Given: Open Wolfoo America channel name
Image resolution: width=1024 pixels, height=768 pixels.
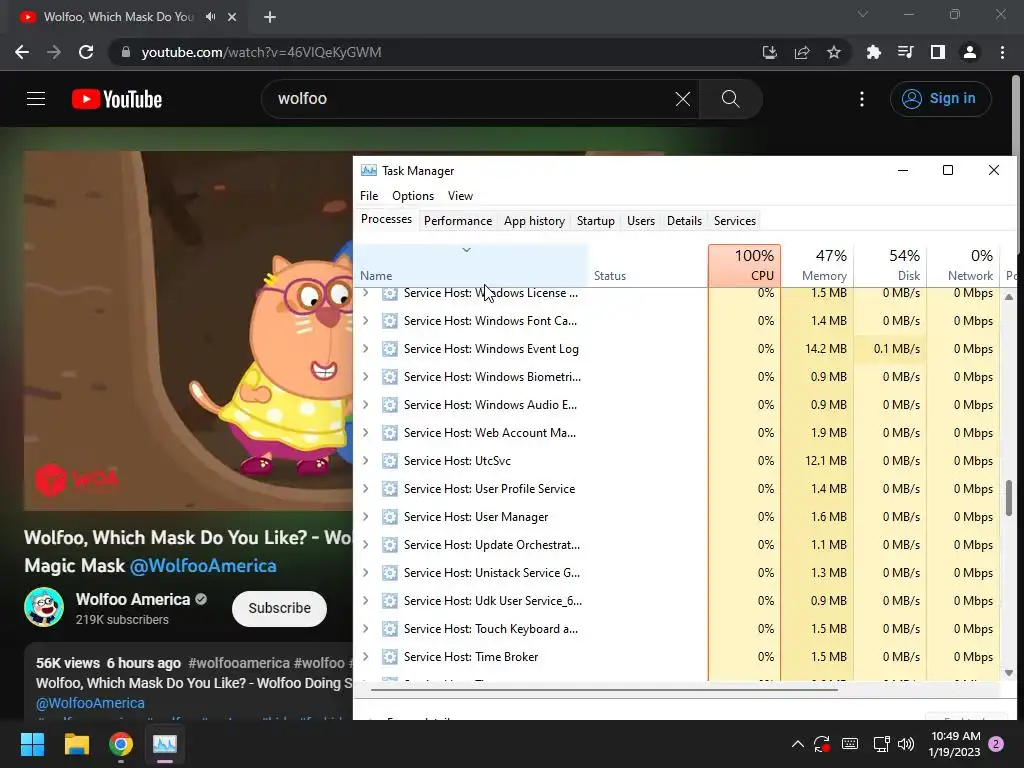Looking at the screenshot, I should (133, 599).
